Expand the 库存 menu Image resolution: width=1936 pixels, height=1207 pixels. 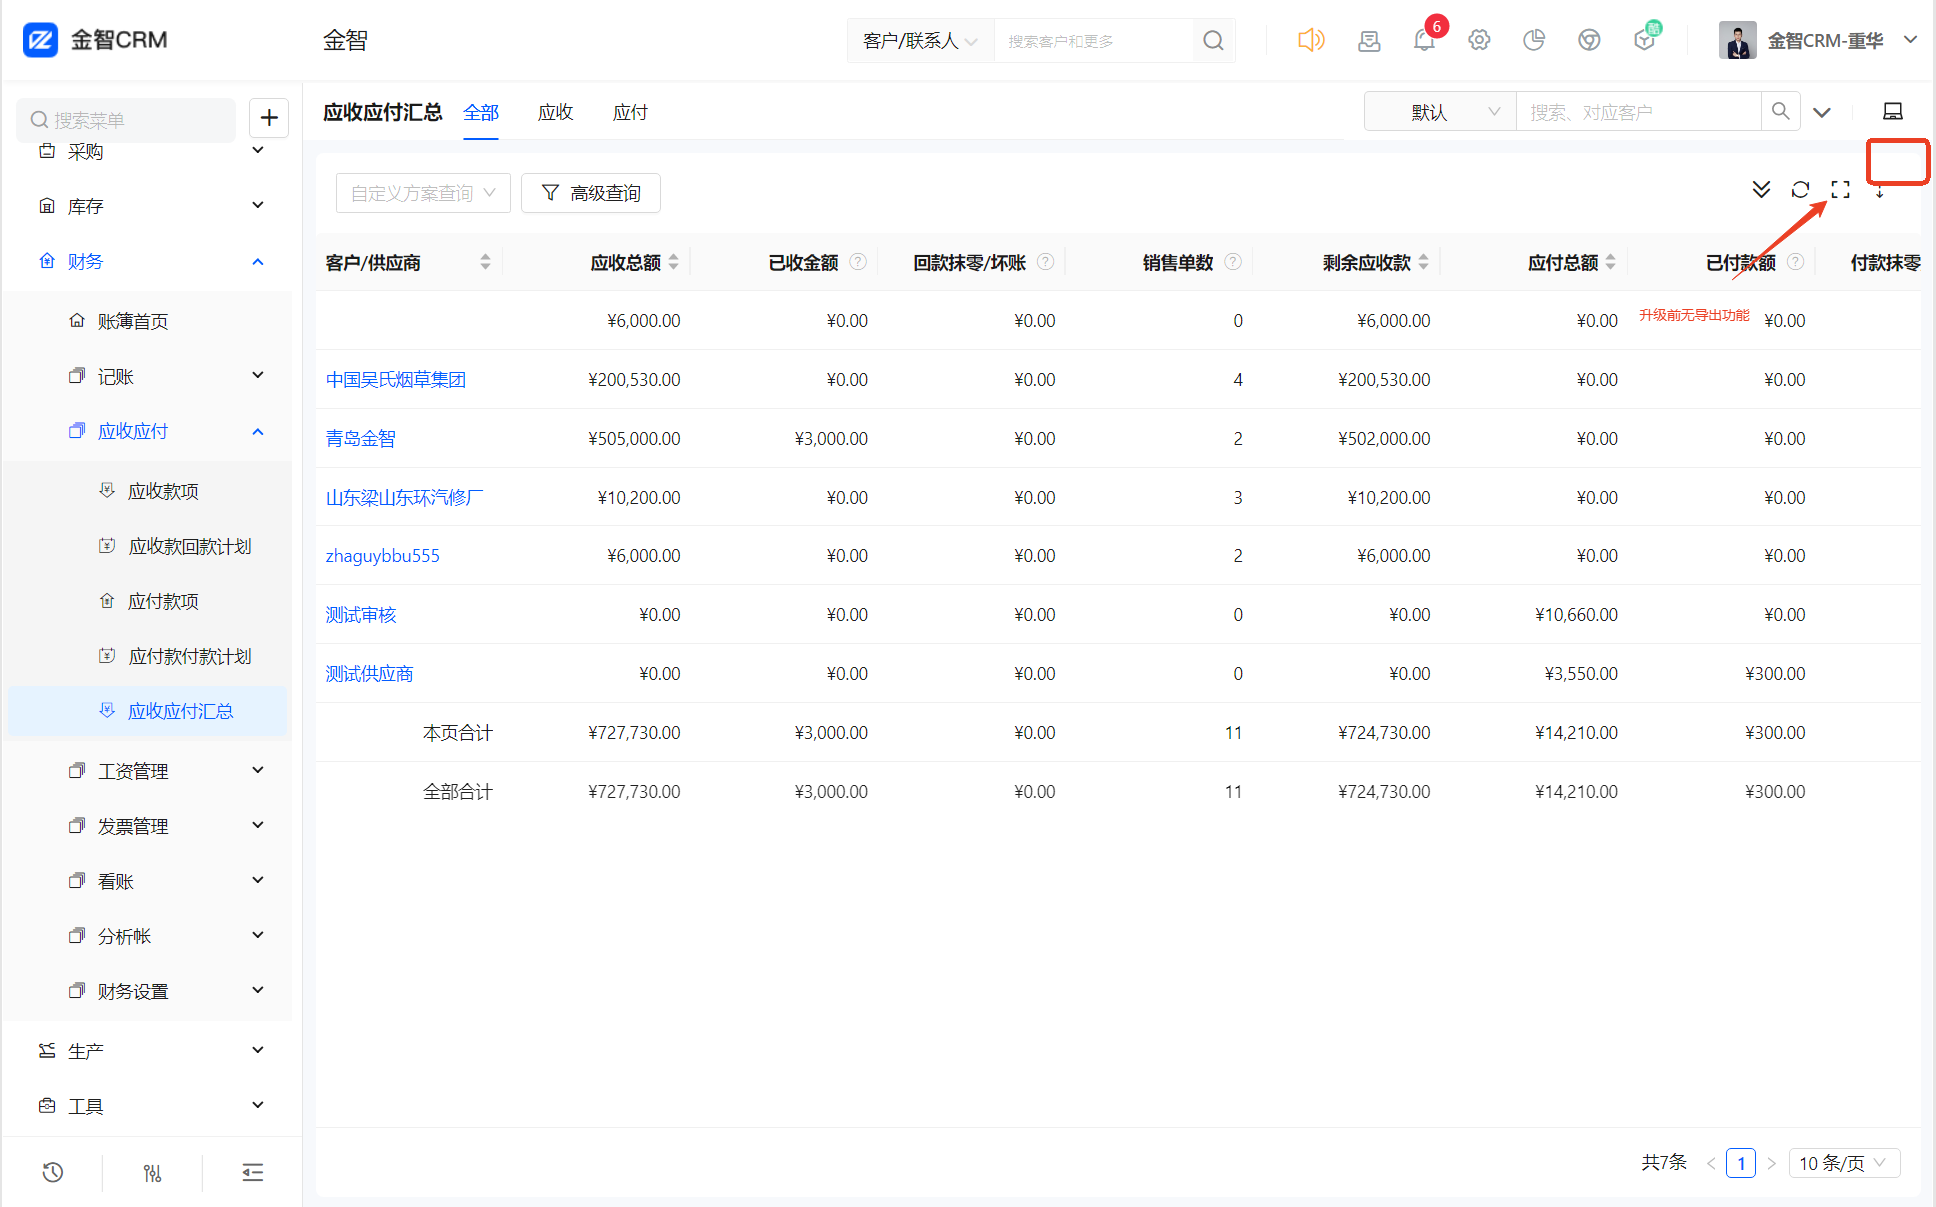tap(150, 206)
